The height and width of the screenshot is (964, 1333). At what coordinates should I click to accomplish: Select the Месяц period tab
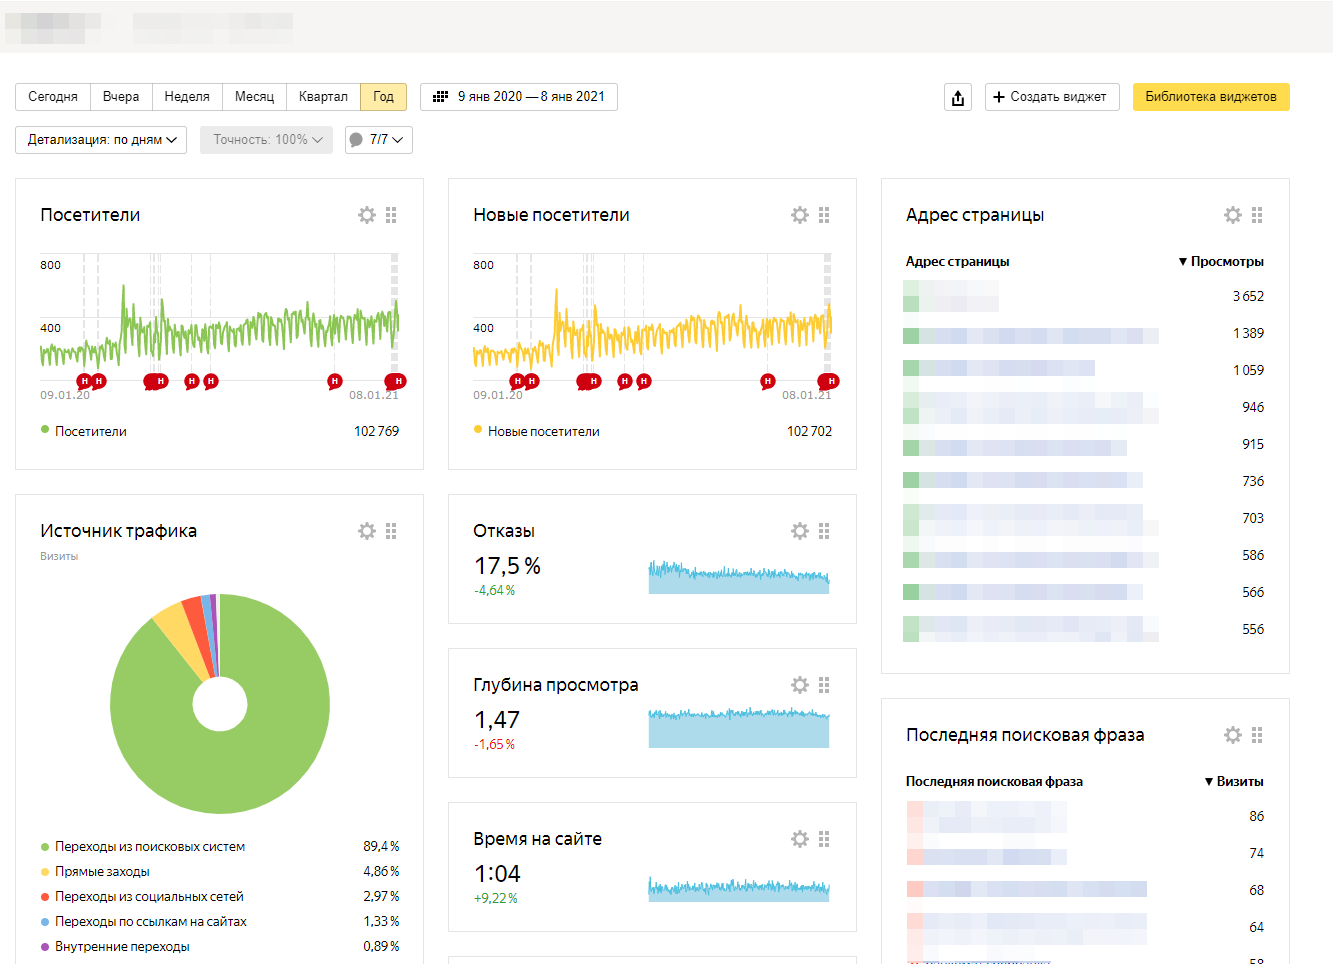tap(254, 97)
